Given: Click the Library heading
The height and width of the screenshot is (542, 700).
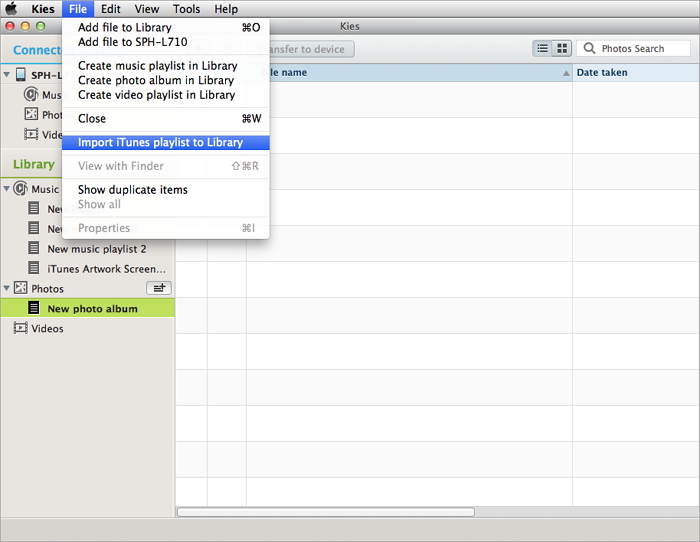Looking at the screenshot, I should pos(34,164).
